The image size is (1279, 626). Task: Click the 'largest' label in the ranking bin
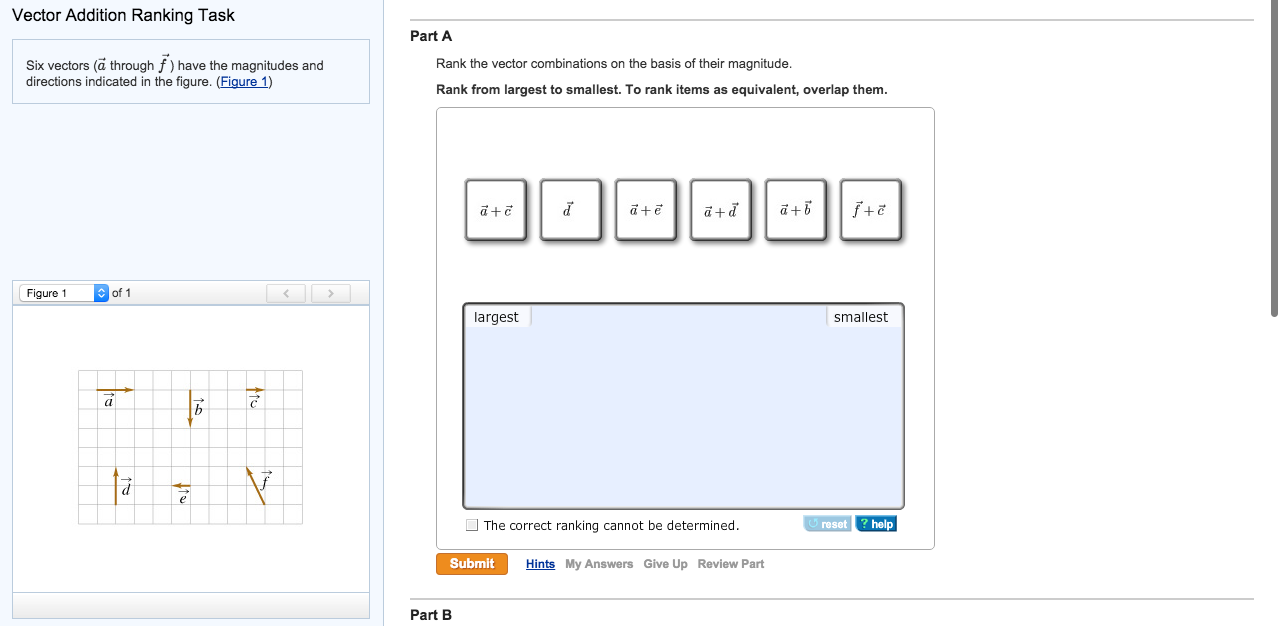(497, 316)
